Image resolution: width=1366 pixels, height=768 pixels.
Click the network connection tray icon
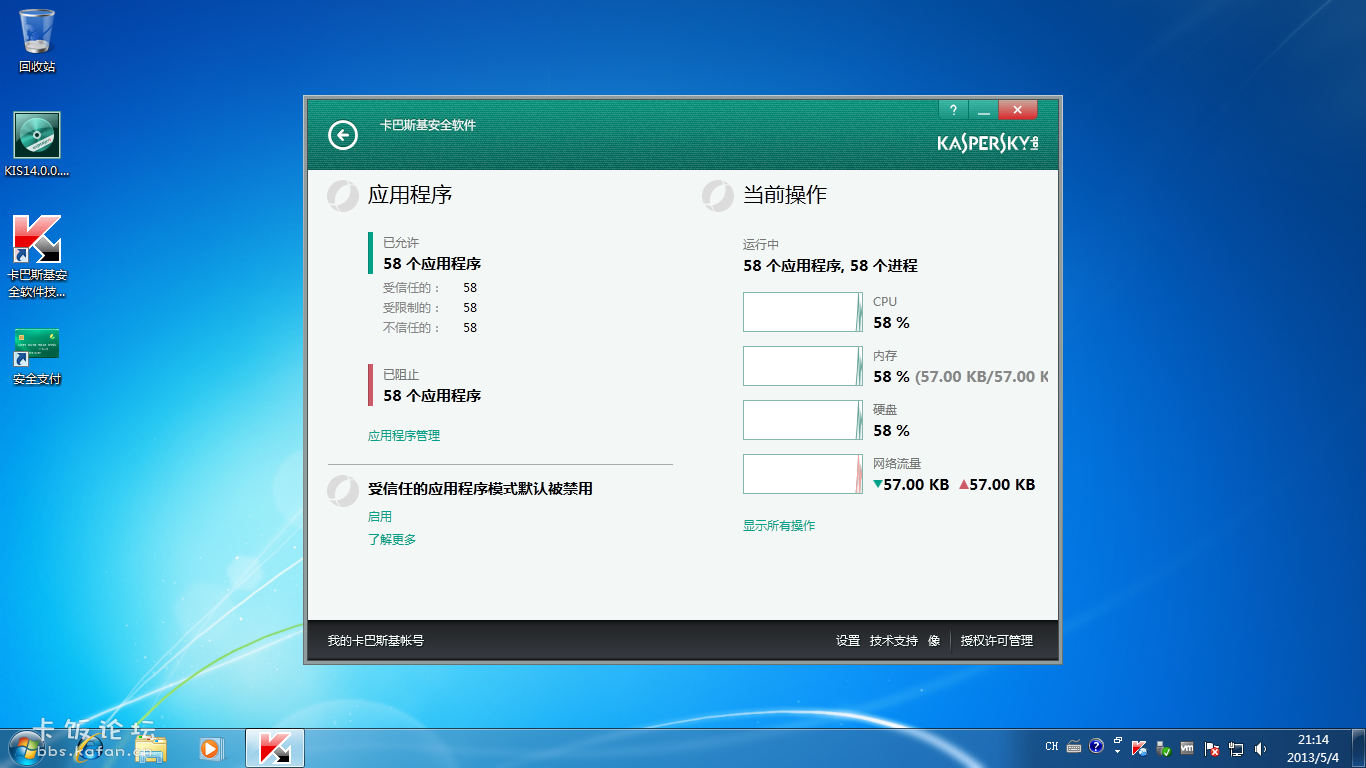point(1236,748)
